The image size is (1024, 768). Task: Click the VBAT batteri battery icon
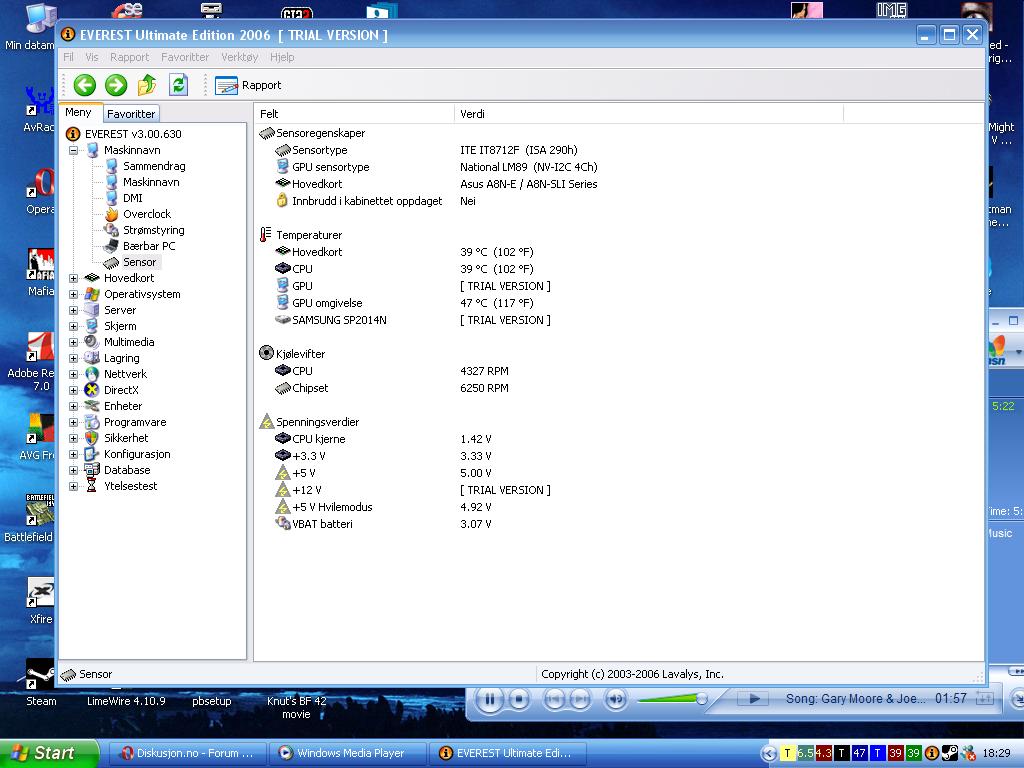click(x=283, y=523)
